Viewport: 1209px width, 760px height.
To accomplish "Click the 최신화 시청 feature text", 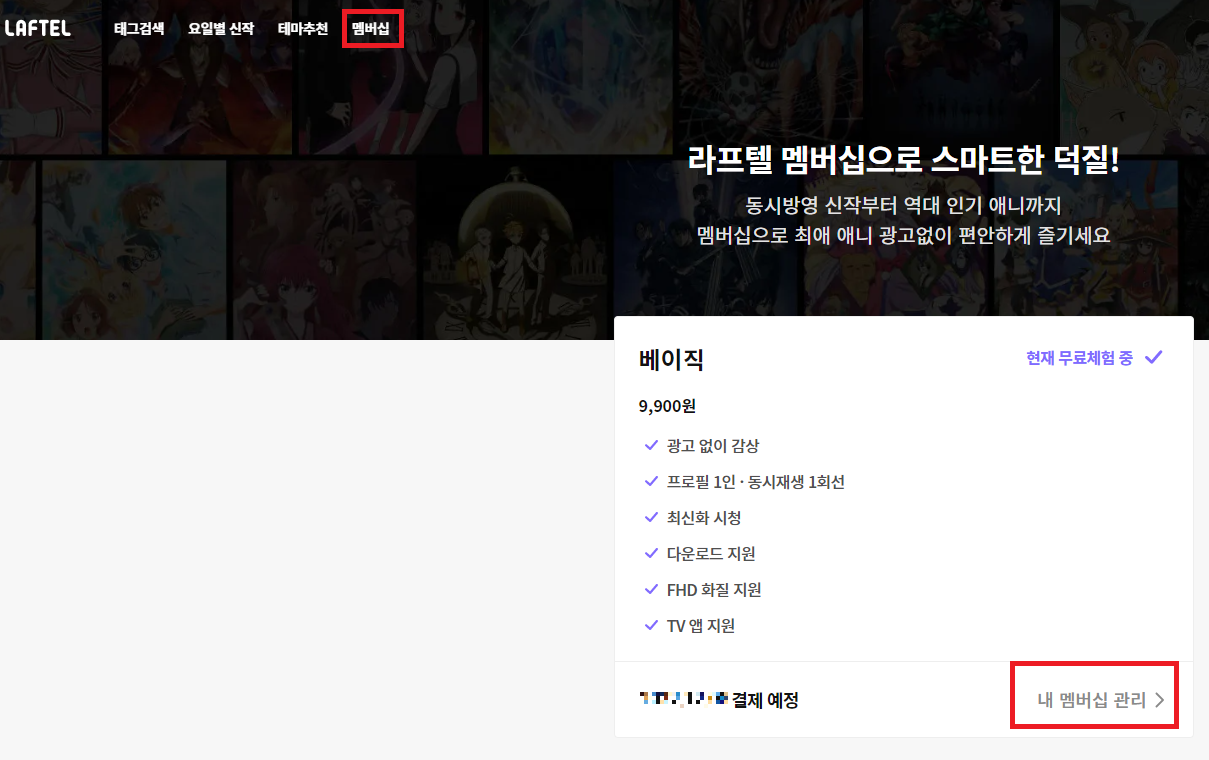I will pyautogui.click(x=704, y=518).
